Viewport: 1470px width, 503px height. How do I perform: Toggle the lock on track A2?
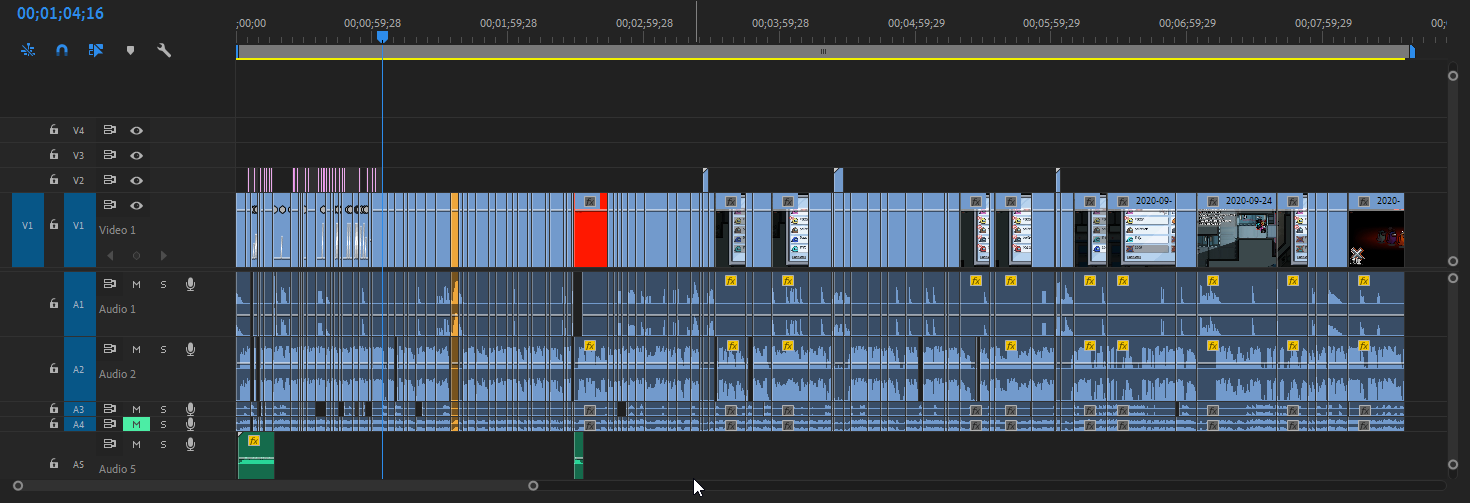coord(54,369)
